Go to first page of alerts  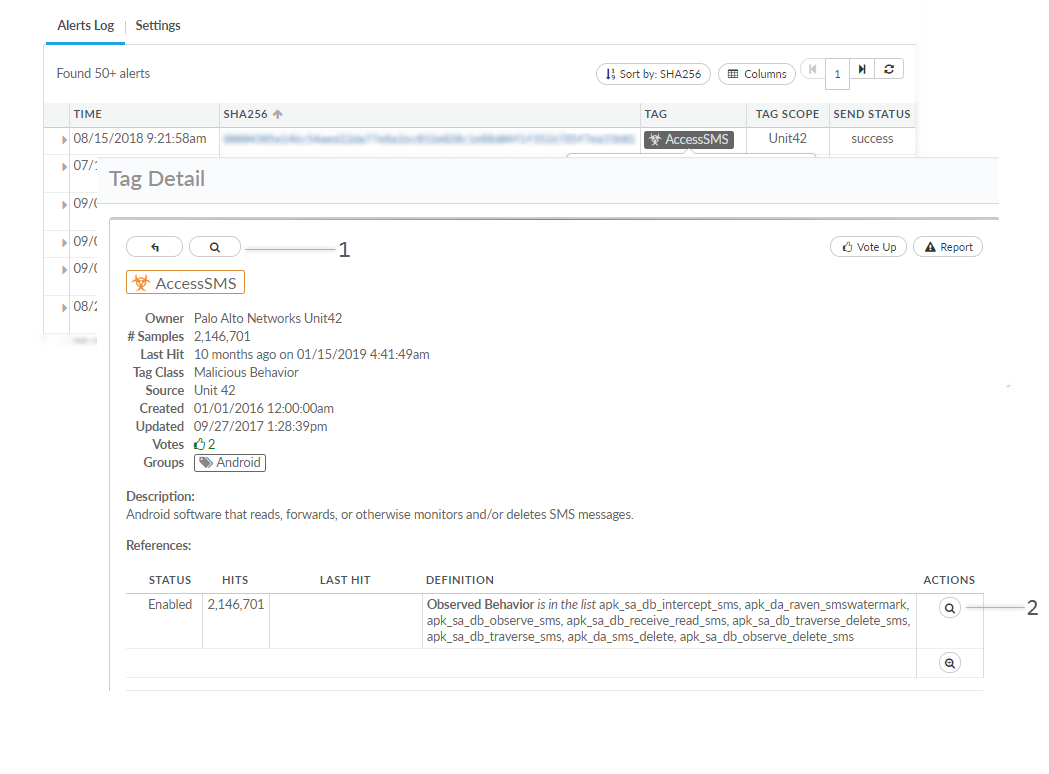click(813, 69)
